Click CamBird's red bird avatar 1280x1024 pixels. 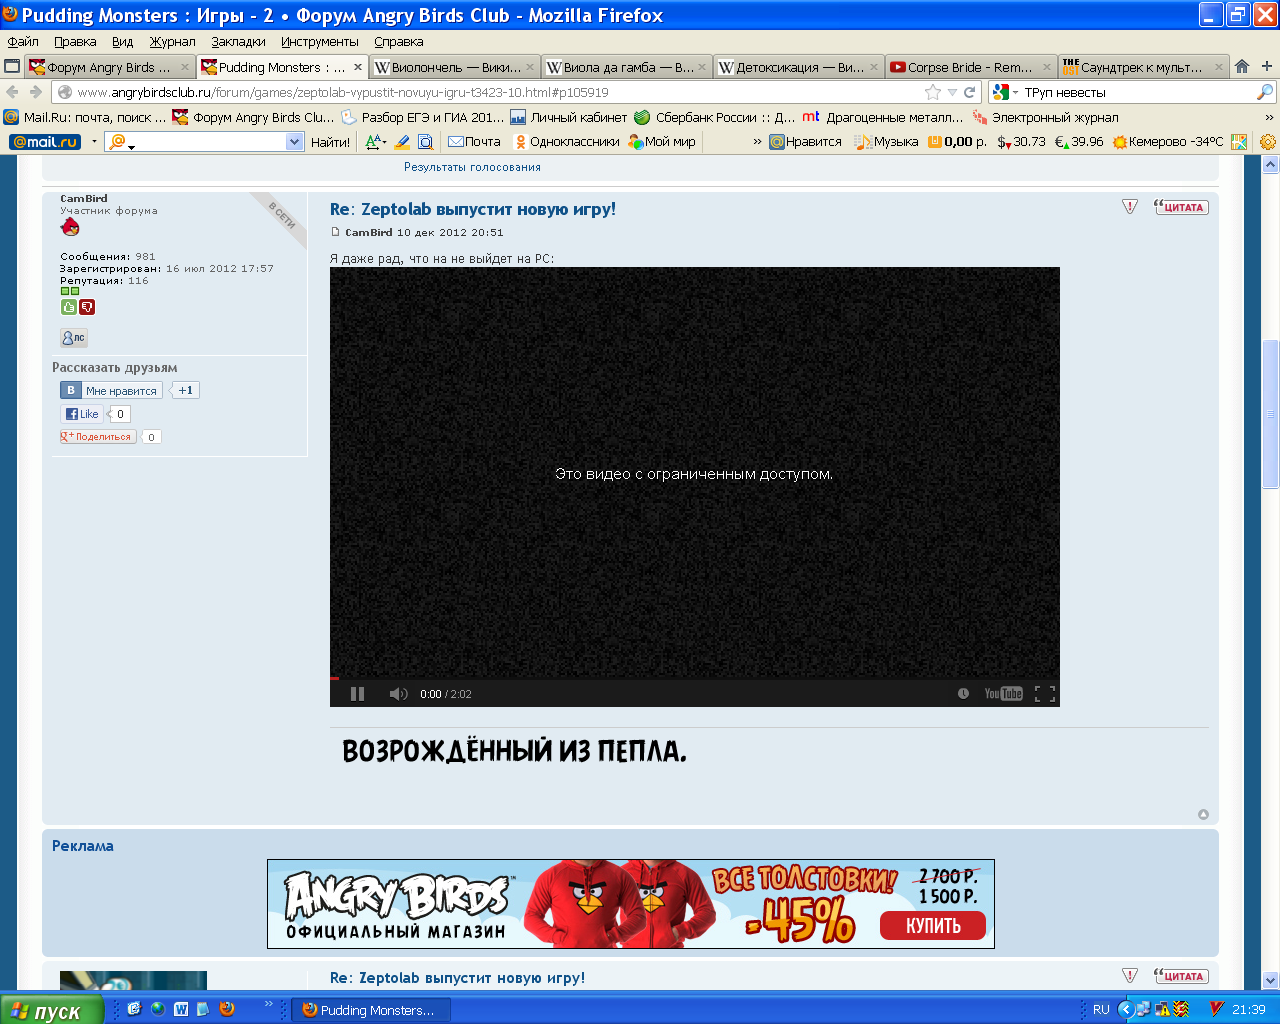pos(70,227)
